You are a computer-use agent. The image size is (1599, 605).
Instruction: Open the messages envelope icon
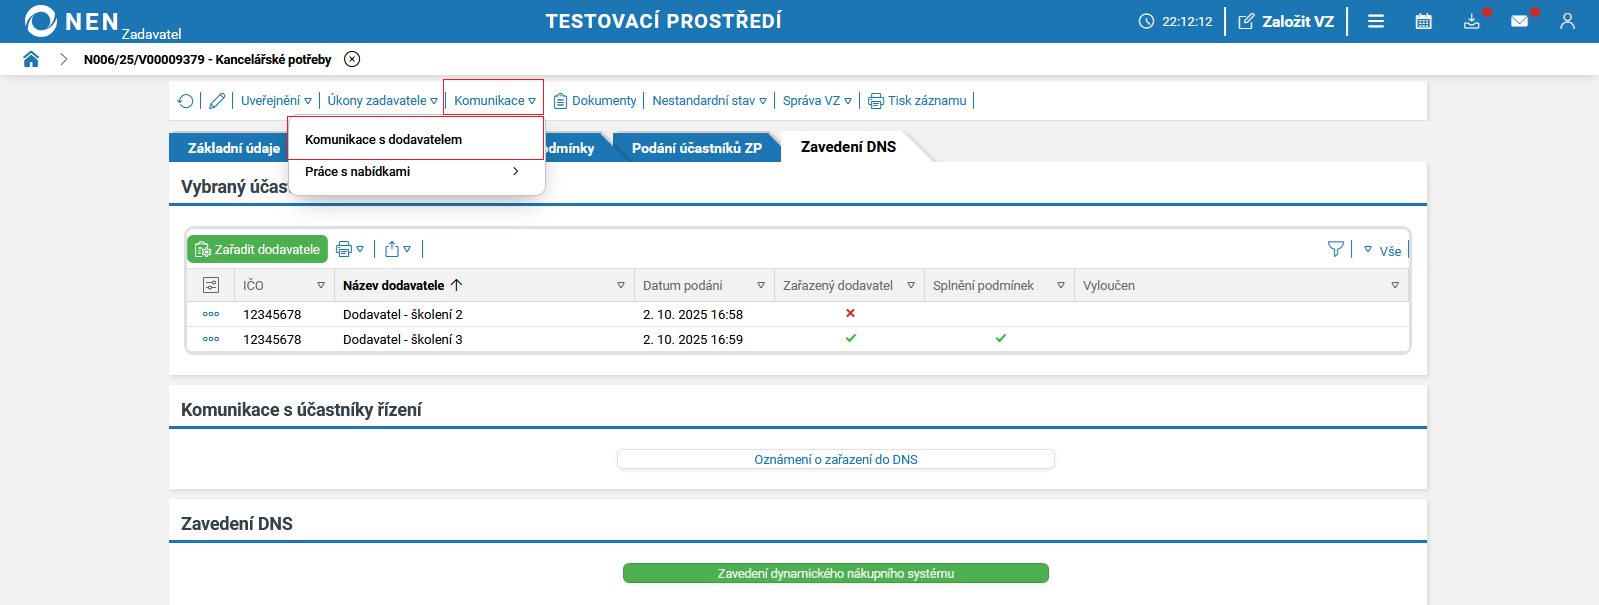click(1520, 21)
